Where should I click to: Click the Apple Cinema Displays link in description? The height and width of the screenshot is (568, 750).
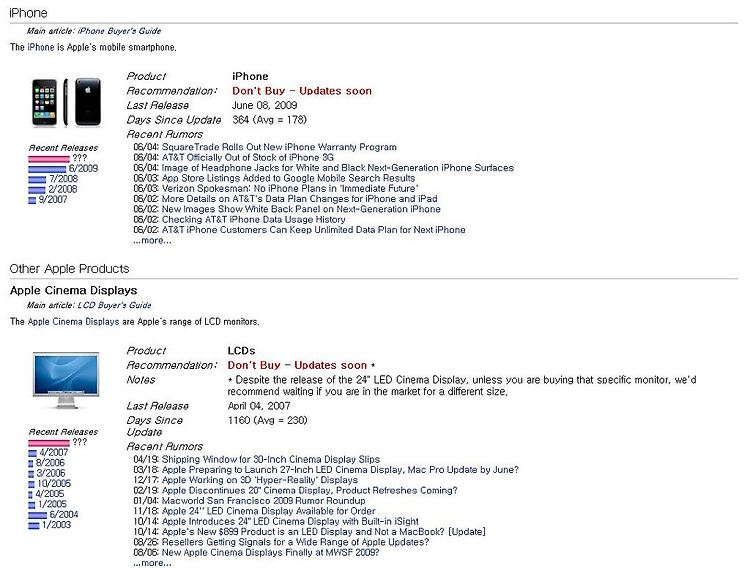73,322
